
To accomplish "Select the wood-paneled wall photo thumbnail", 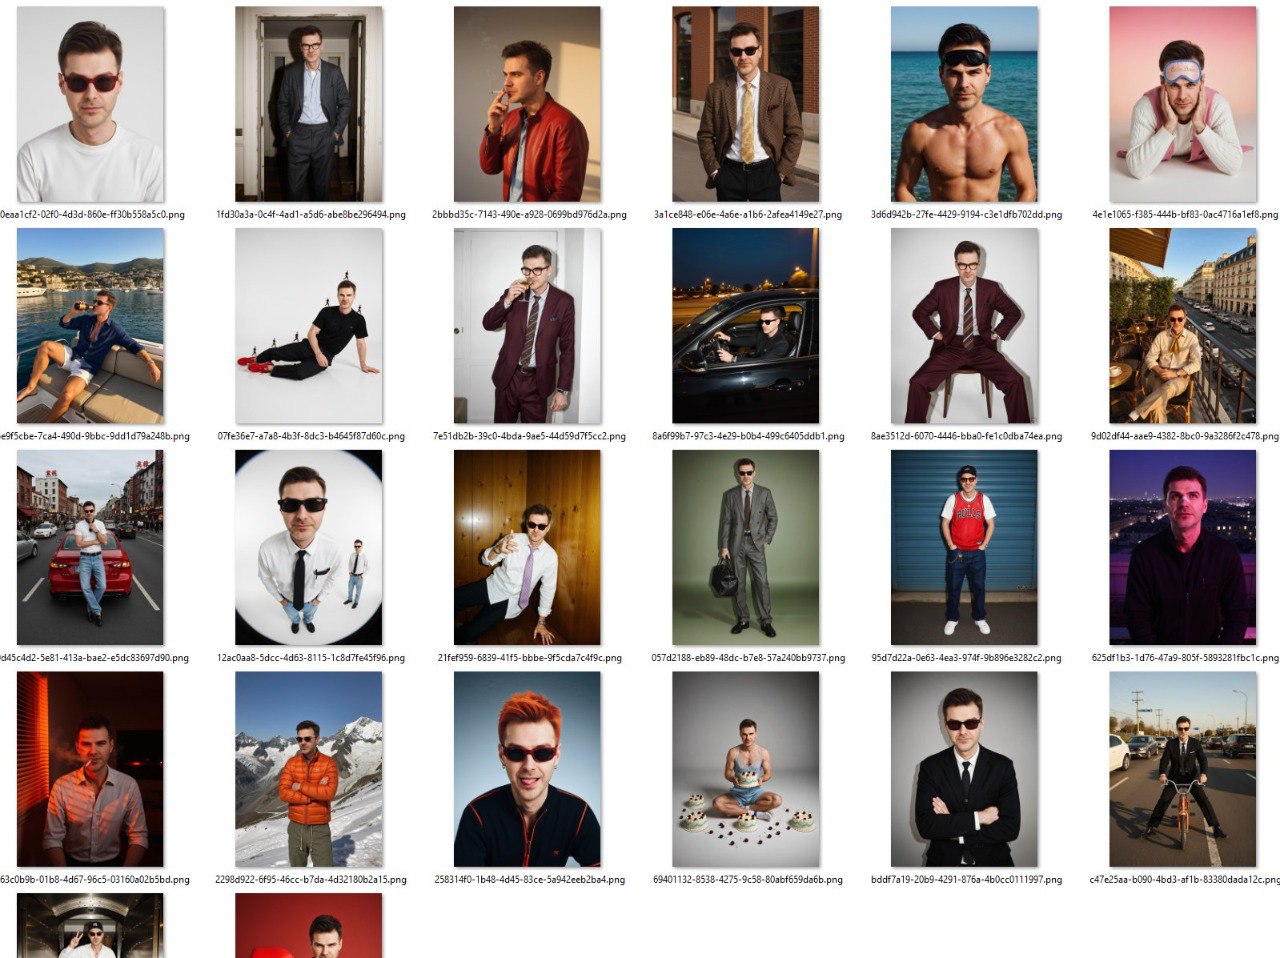I will 527,548.
